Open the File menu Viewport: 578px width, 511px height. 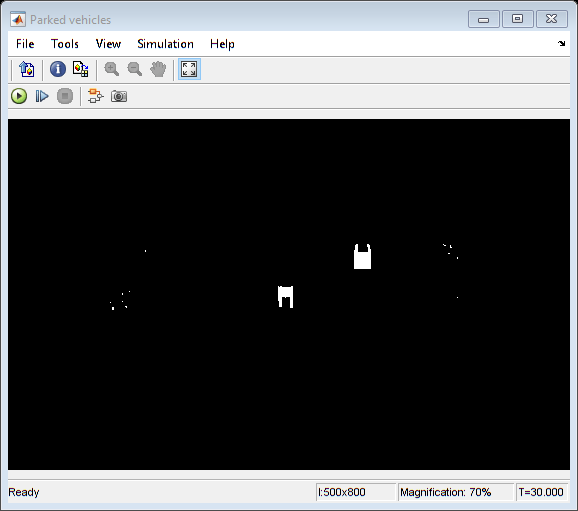coord(25,44)
